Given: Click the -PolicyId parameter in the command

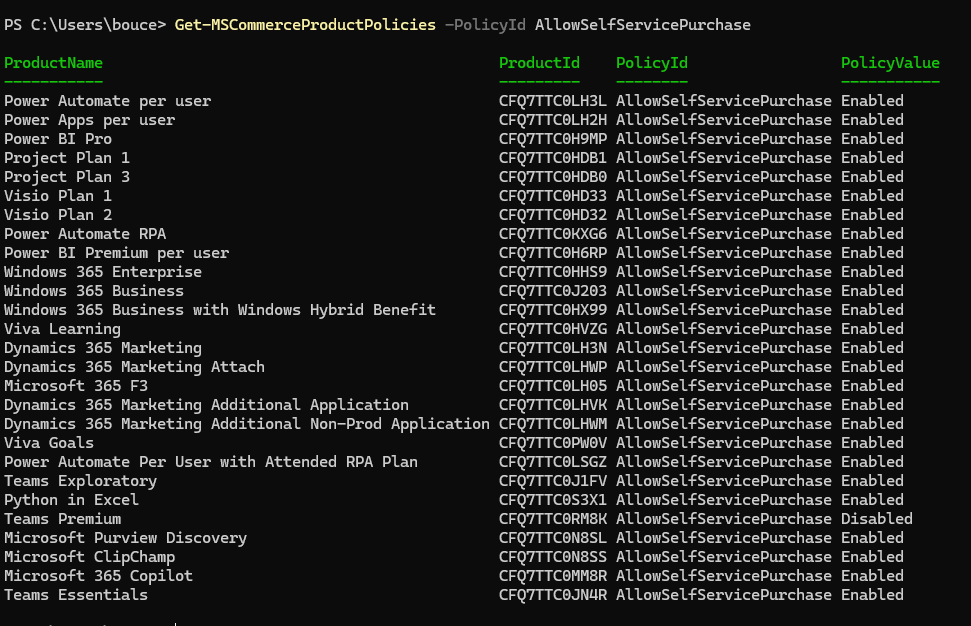Looking at the screenshot, I should coord(485,24).
